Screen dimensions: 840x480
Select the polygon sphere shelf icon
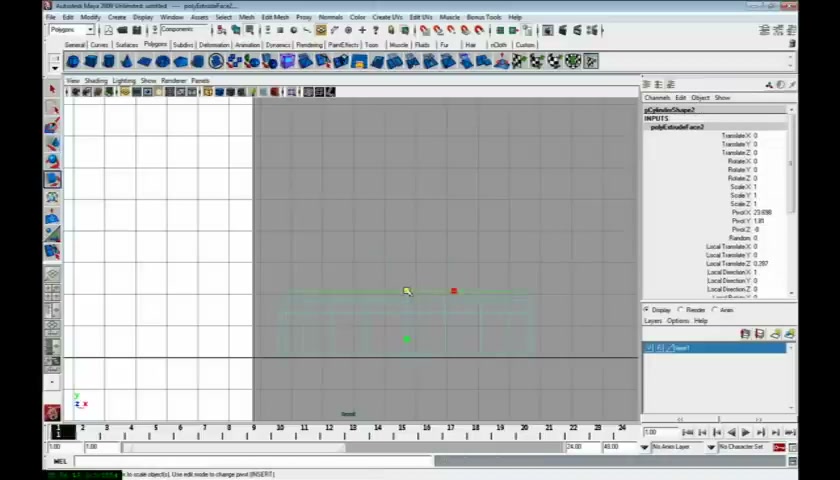pyautogui.click(x=73, y=62)
